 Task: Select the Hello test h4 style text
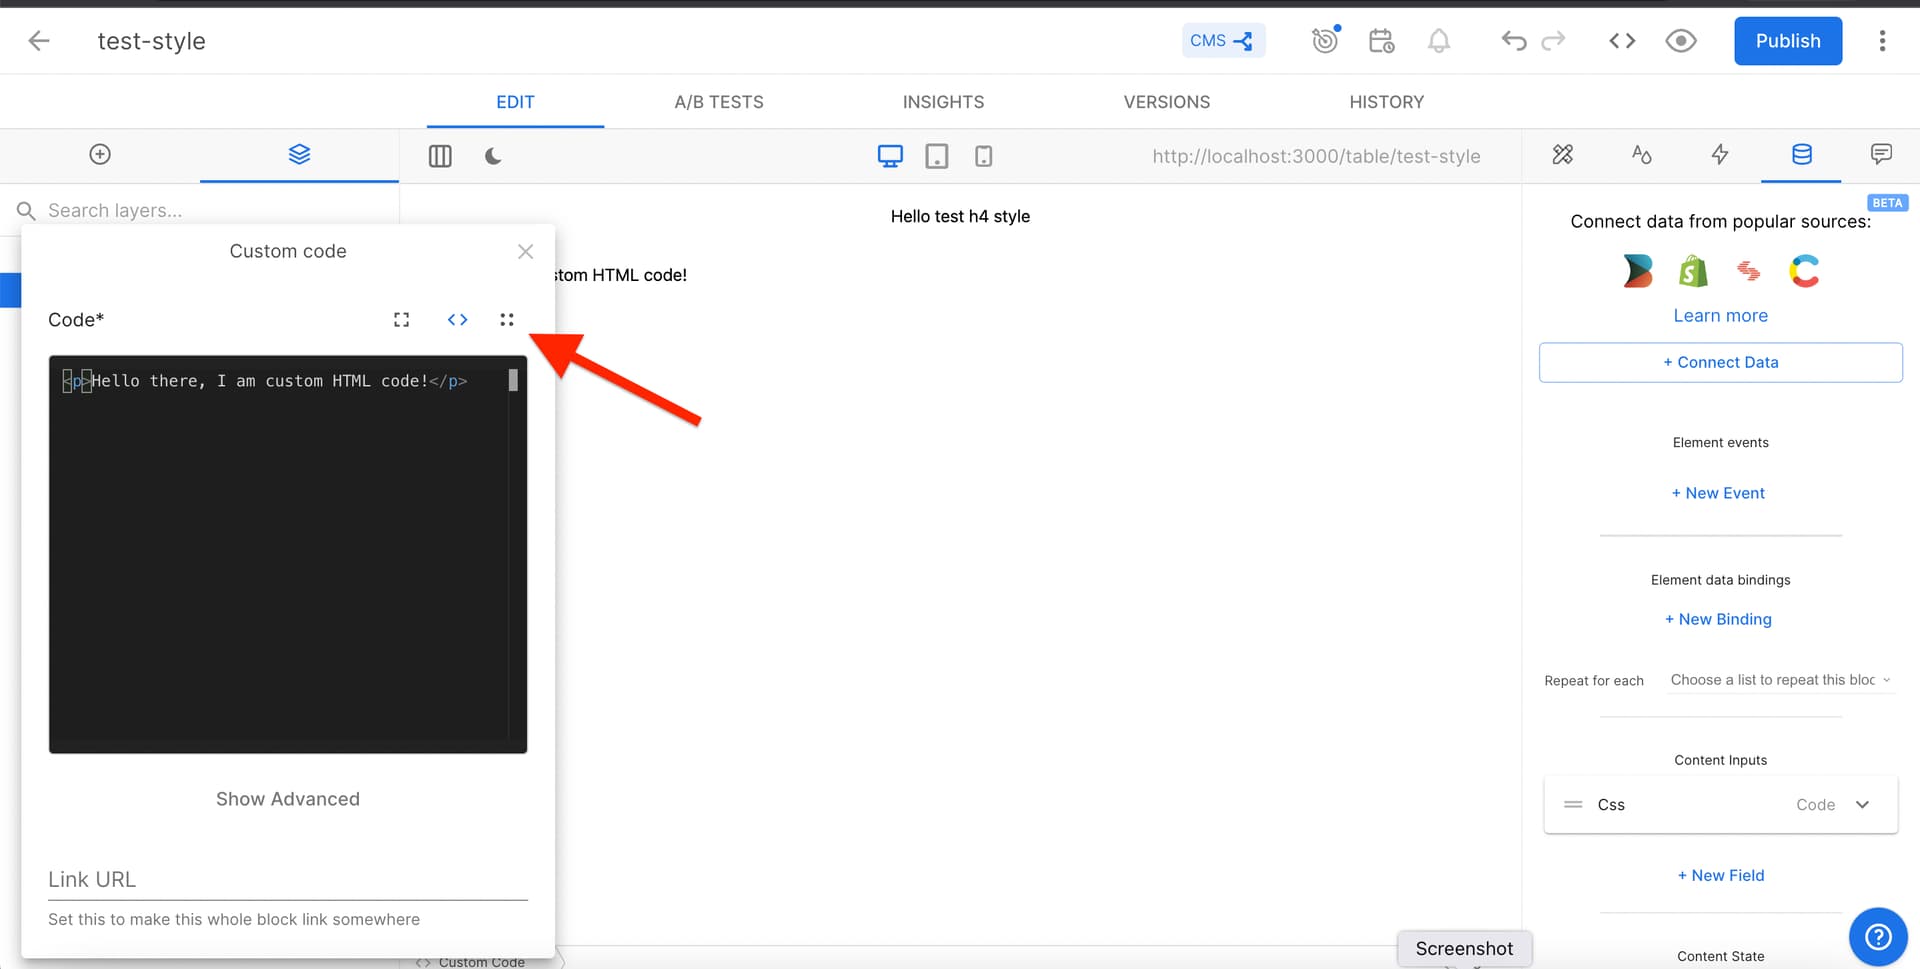960,216
